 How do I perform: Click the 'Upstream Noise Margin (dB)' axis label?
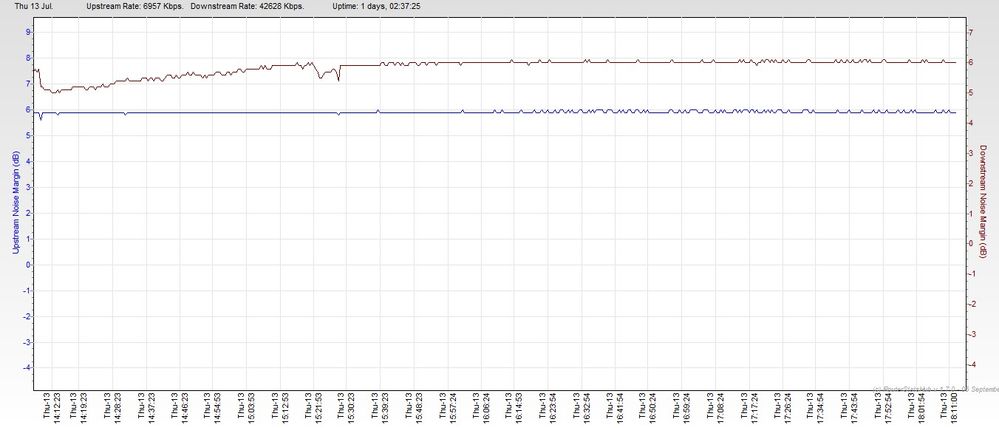15,203
